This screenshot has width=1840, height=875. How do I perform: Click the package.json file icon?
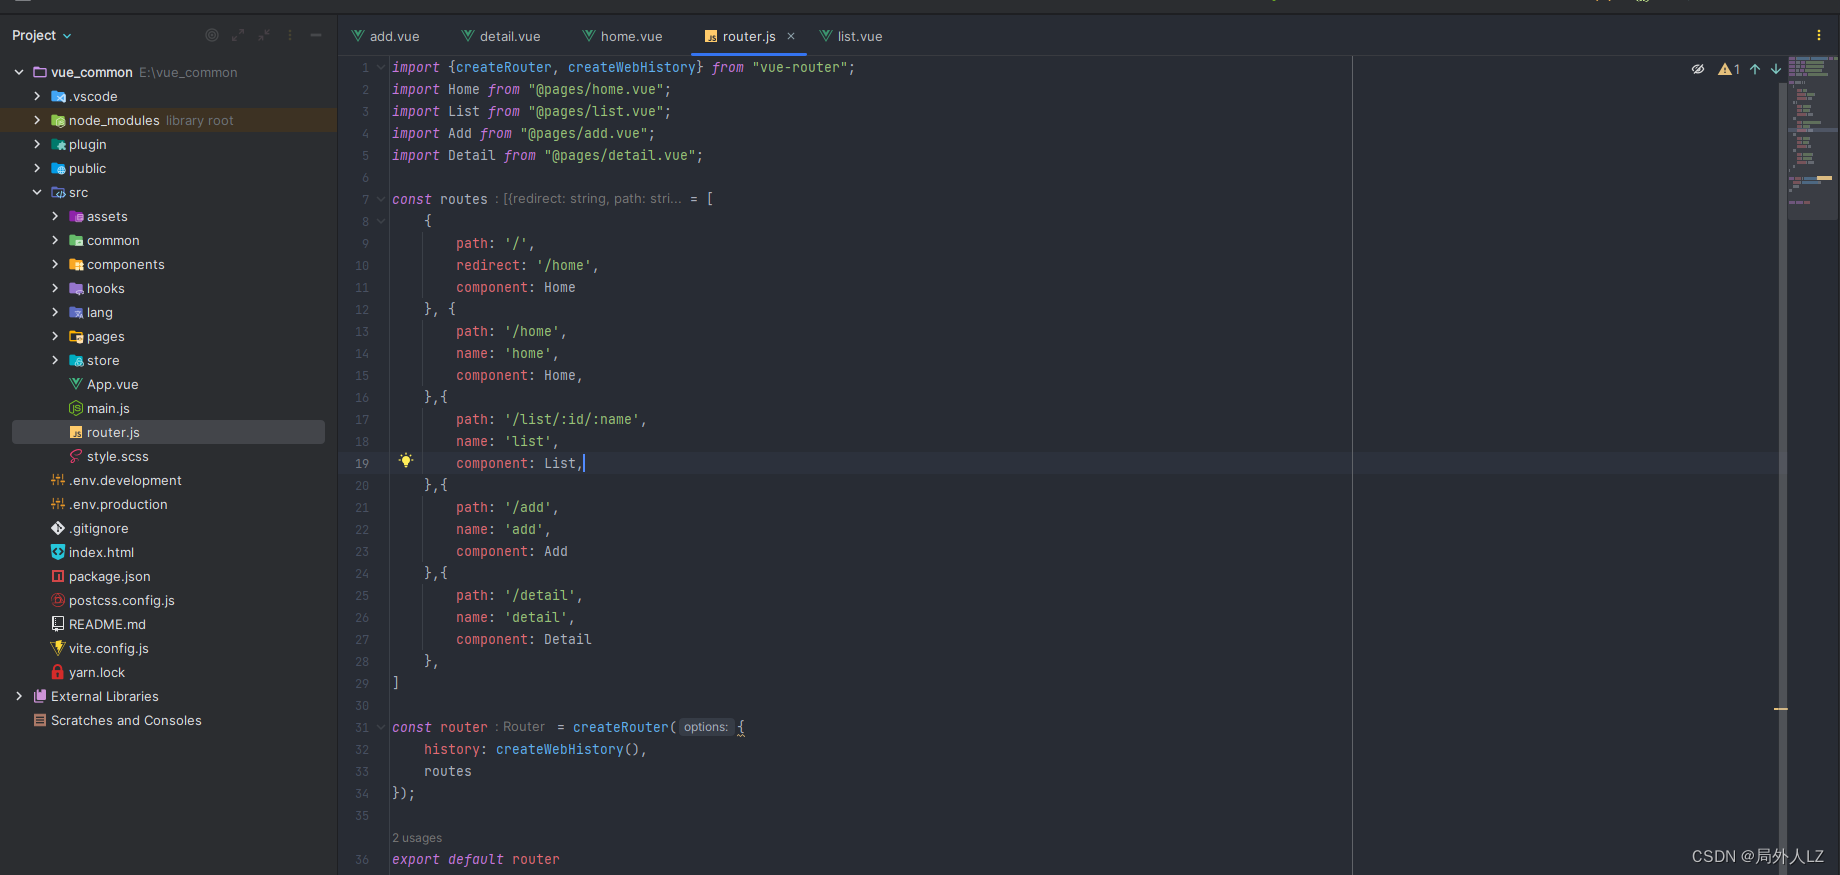click(x=58, y=576)
